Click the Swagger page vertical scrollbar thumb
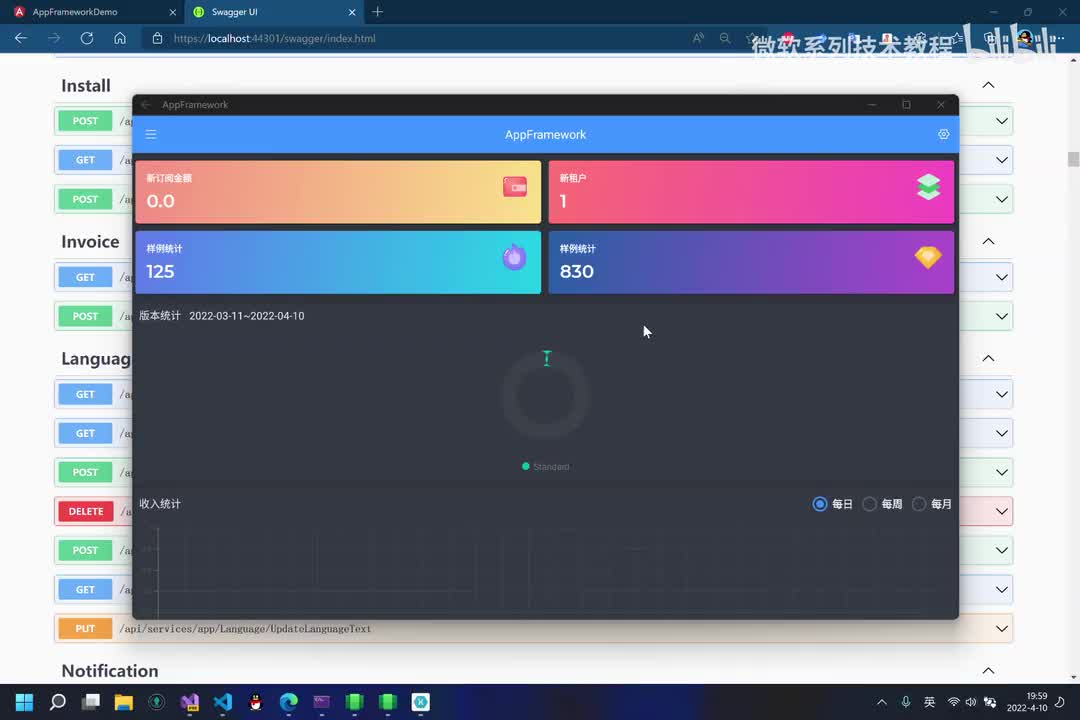Screen dimensions: 1080x720 click(1073, 159)
